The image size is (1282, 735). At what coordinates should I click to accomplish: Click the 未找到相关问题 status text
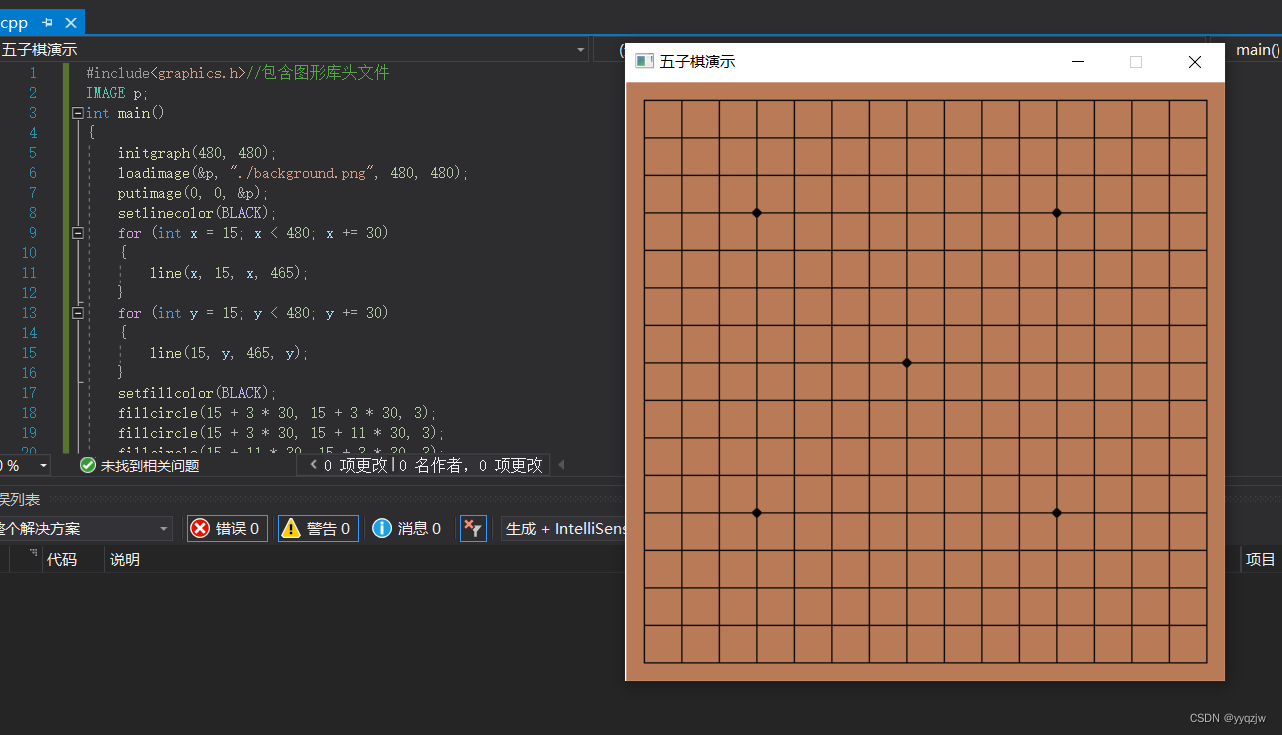pos(150,465)
